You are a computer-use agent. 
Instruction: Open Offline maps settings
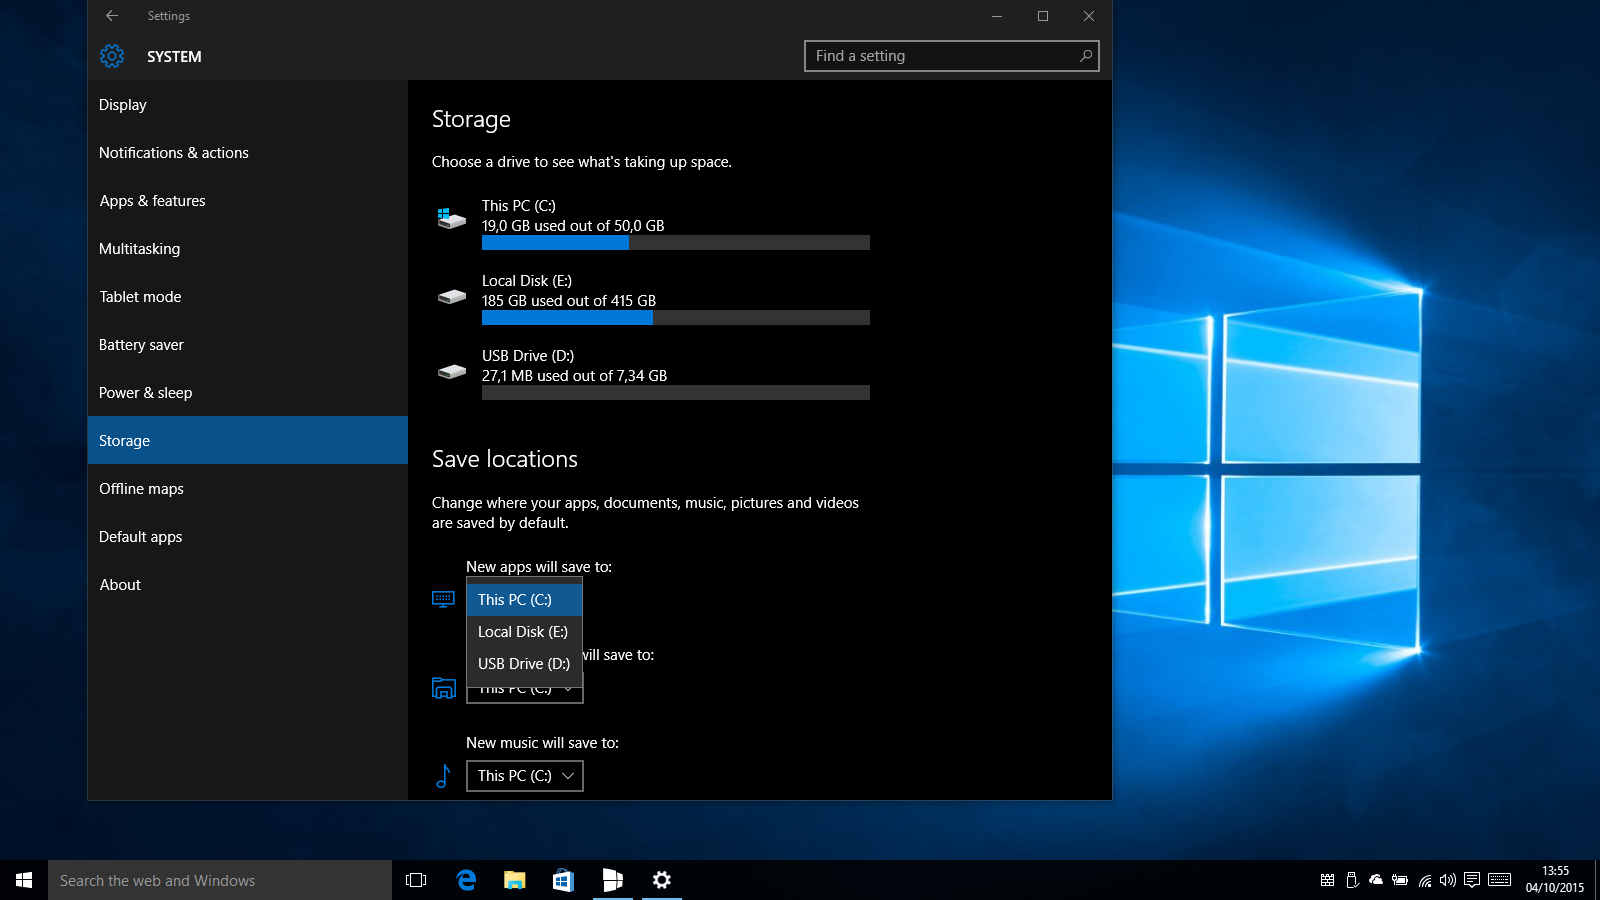(x=248, y=489)
